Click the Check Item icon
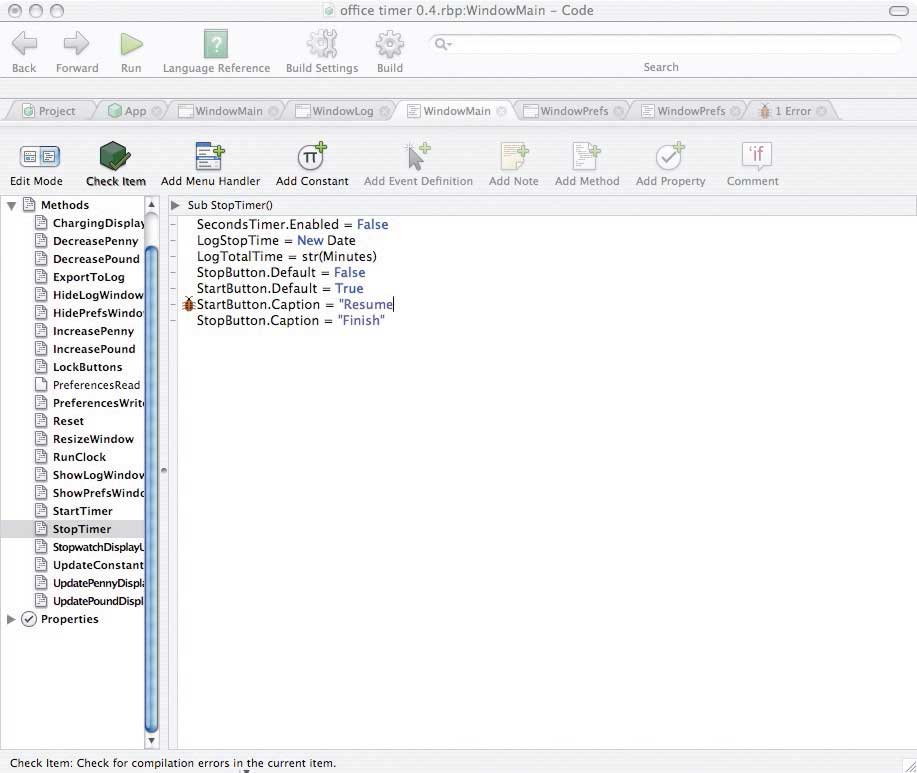 [x=115, y=157]
